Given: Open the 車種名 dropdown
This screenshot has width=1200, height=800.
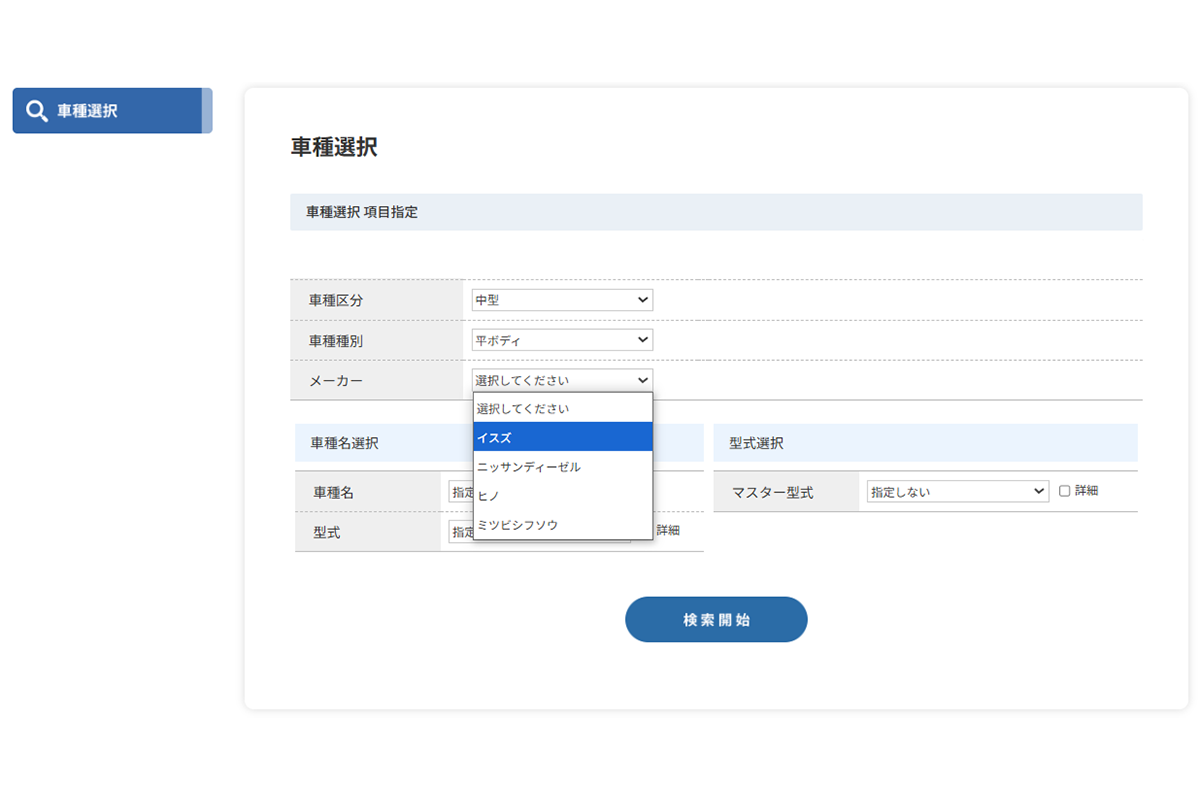Looking at the screenshot, I should 460,492.
